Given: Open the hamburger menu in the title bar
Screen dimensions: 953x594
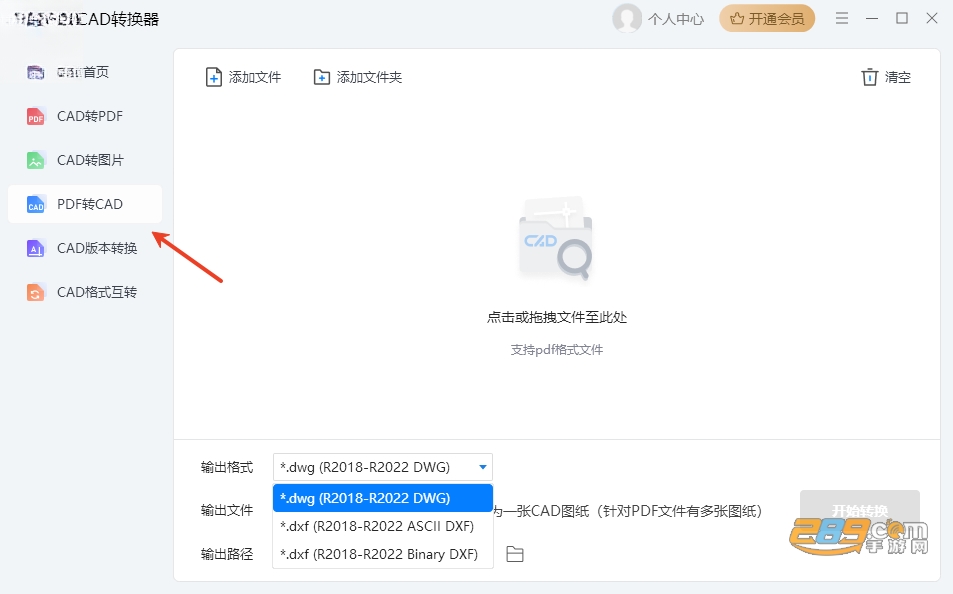Looking at the screenshot, I should (842, 18).
